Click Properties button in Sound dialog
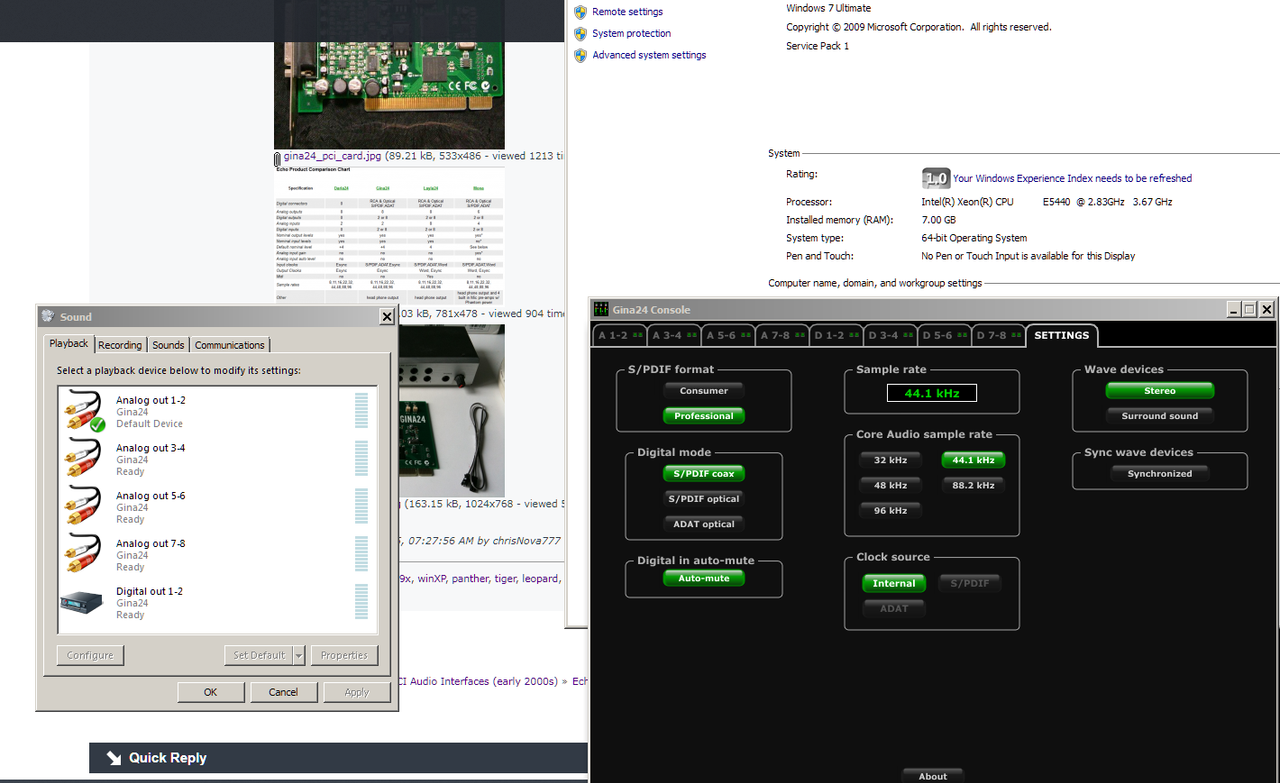 click(345, 656)
